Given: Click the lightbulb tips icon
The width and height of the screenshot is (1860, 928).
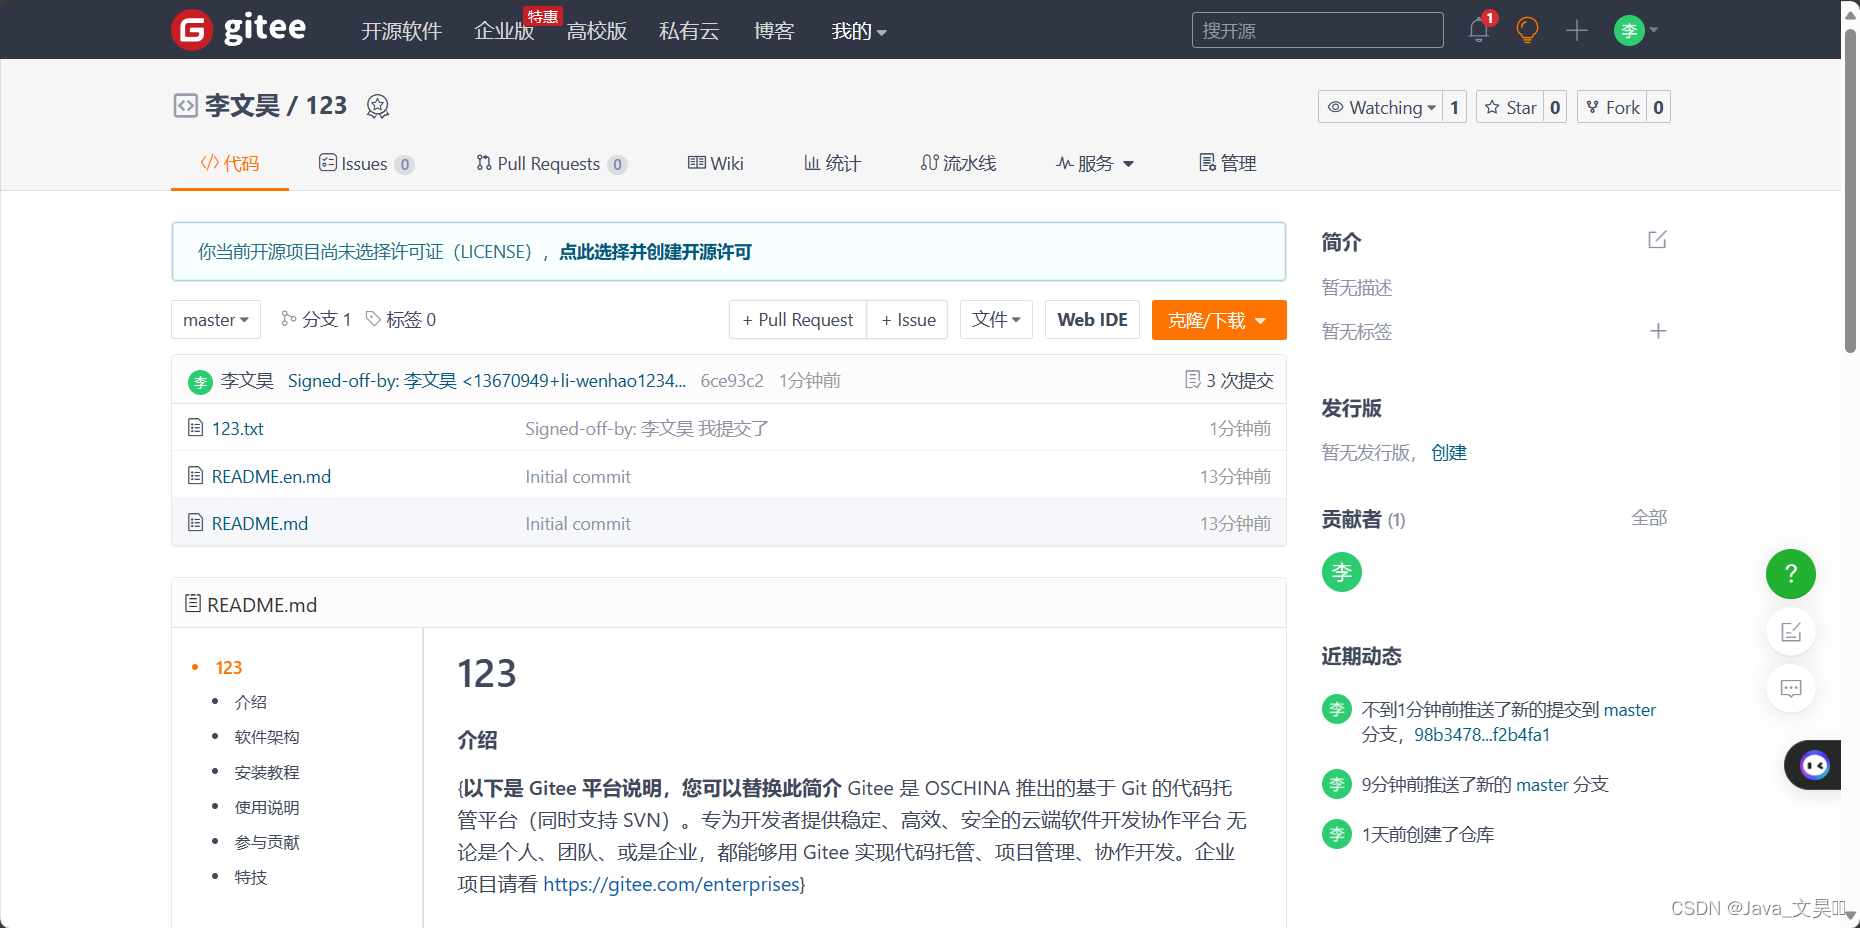Looking at the screenshot, I should (x=1527, y=30).
